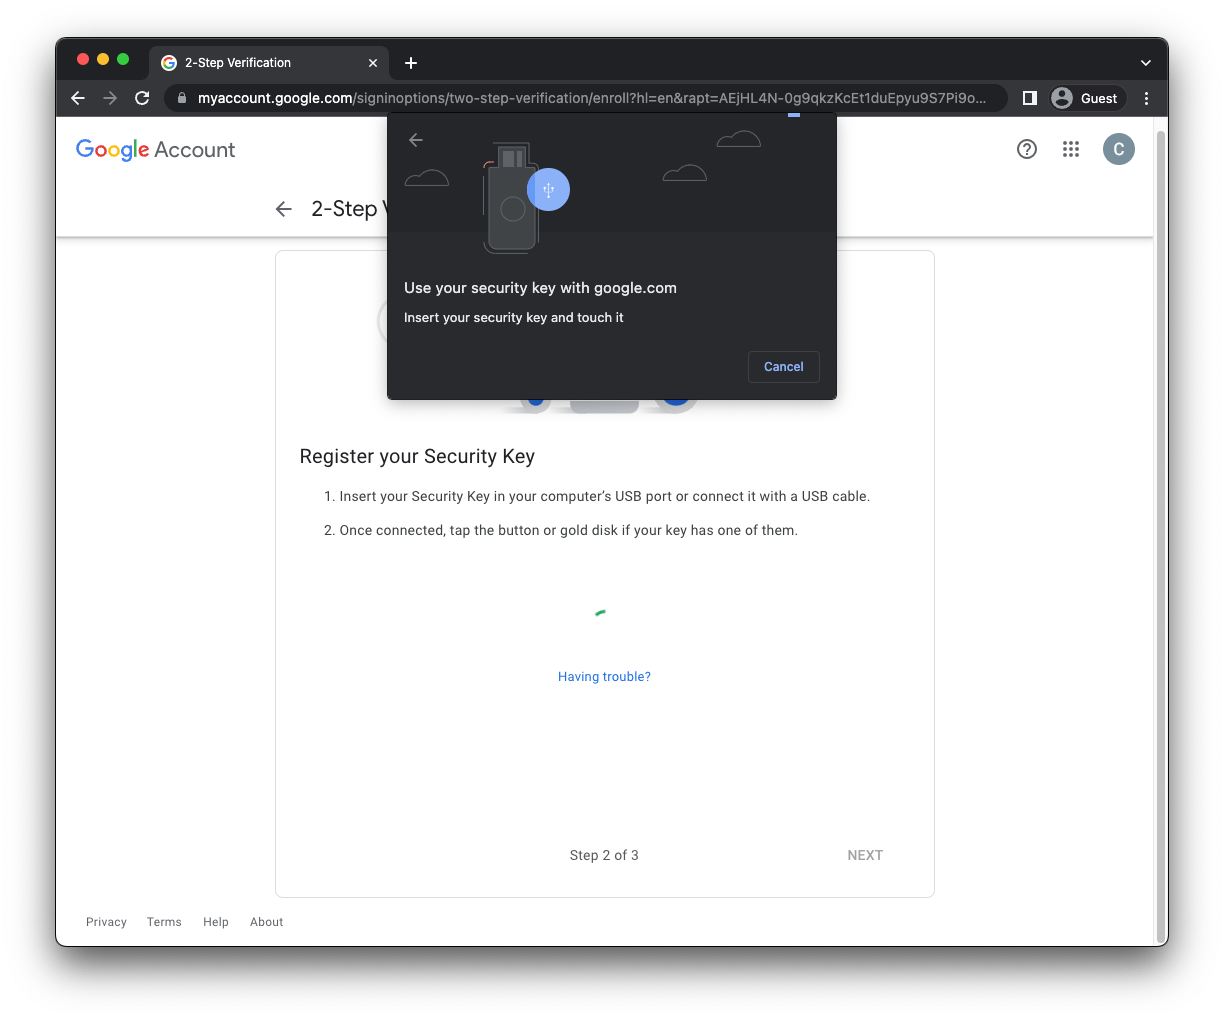
Task: Open the Privacy footer link
Action: tap(106, 922)
